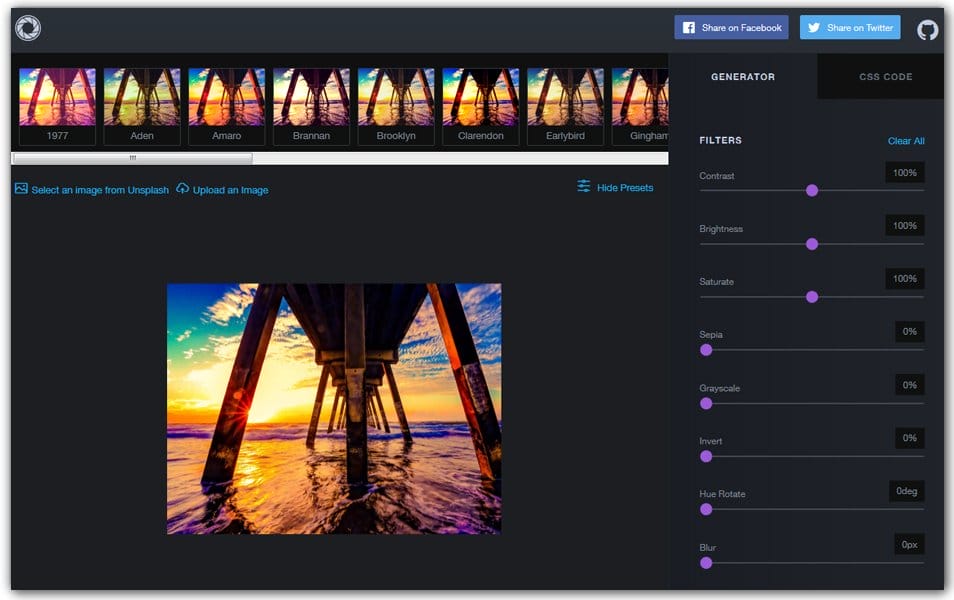Click the presets horizontal scrollbar
954x600 pixels.
[x=133, y=158]
